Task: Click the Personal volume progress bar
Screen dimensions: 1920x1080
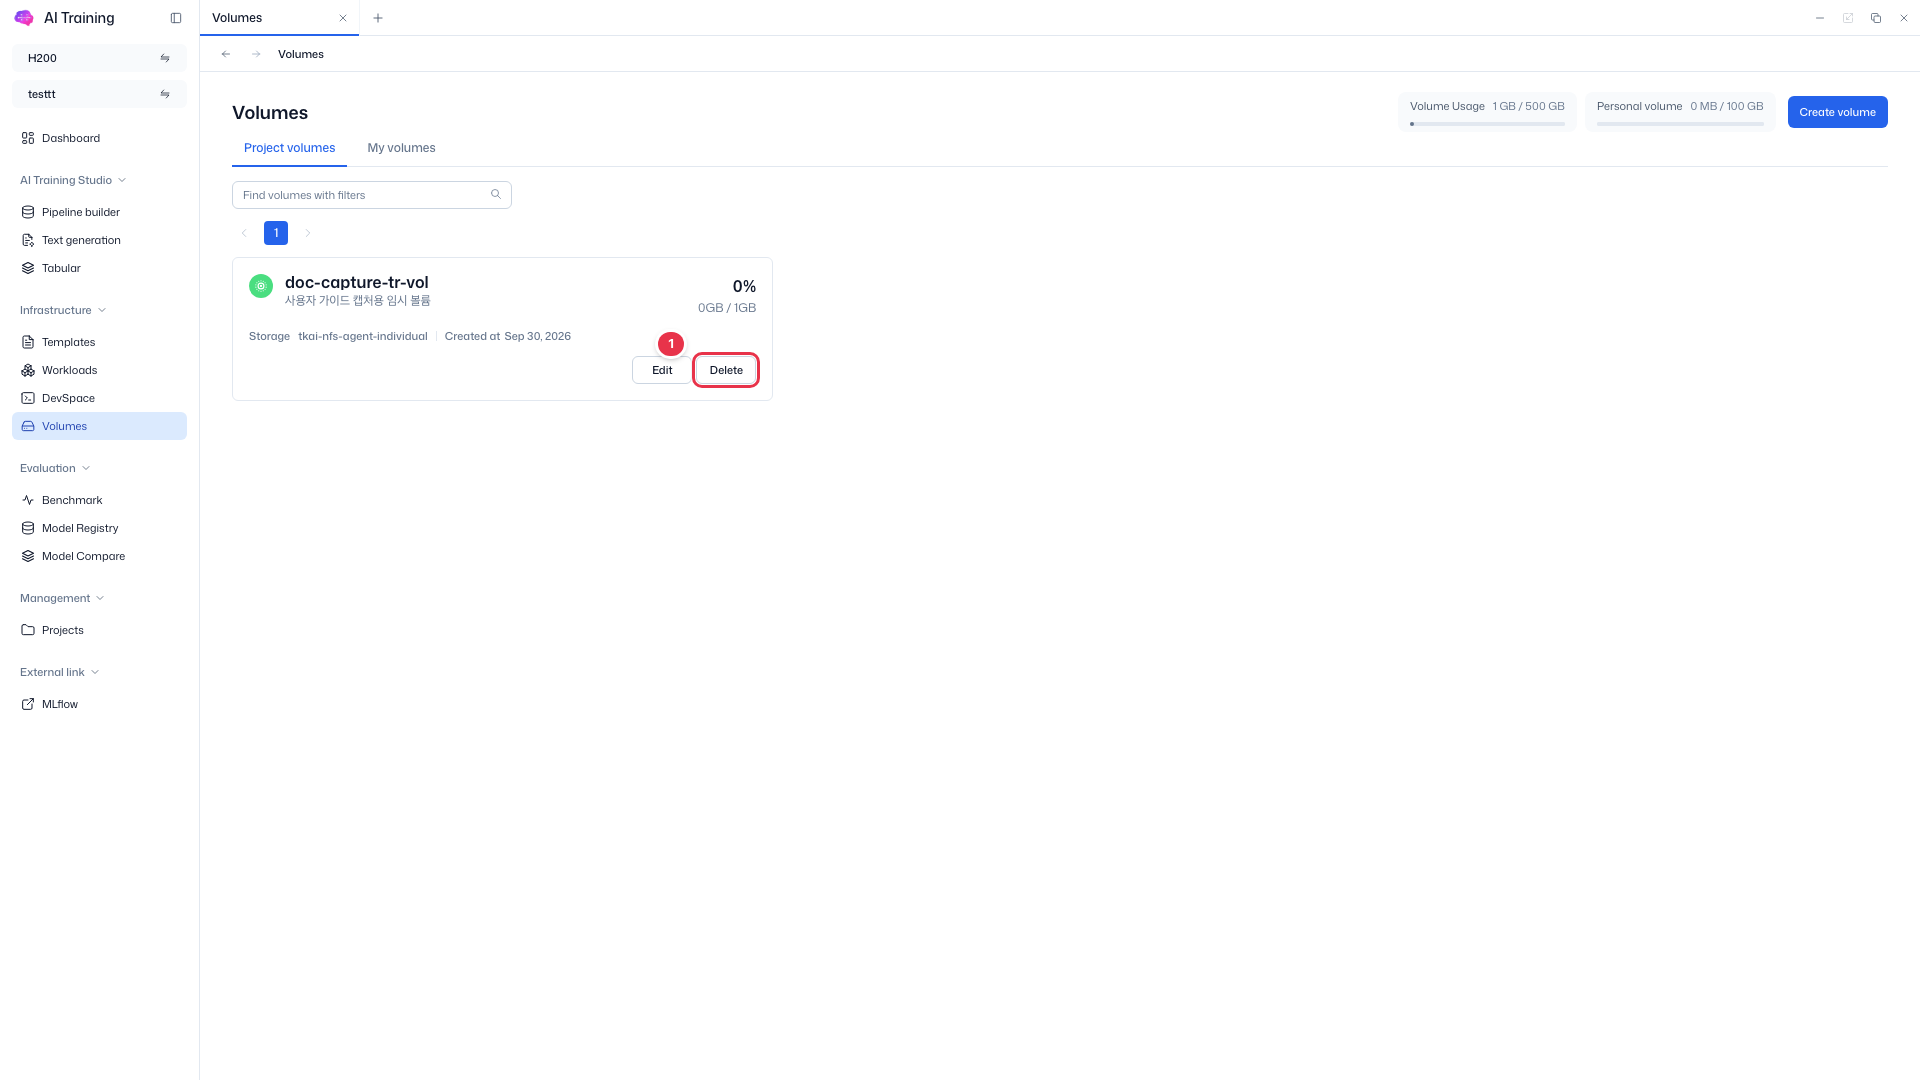Action: pos(1680,124)
